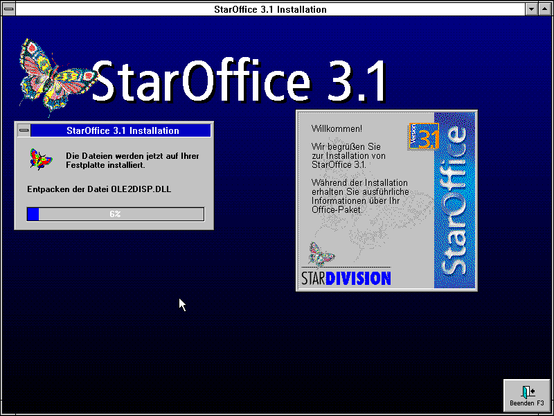Click the butterfly above the STARDIVISION logo
554x416 pixels.
321,254
